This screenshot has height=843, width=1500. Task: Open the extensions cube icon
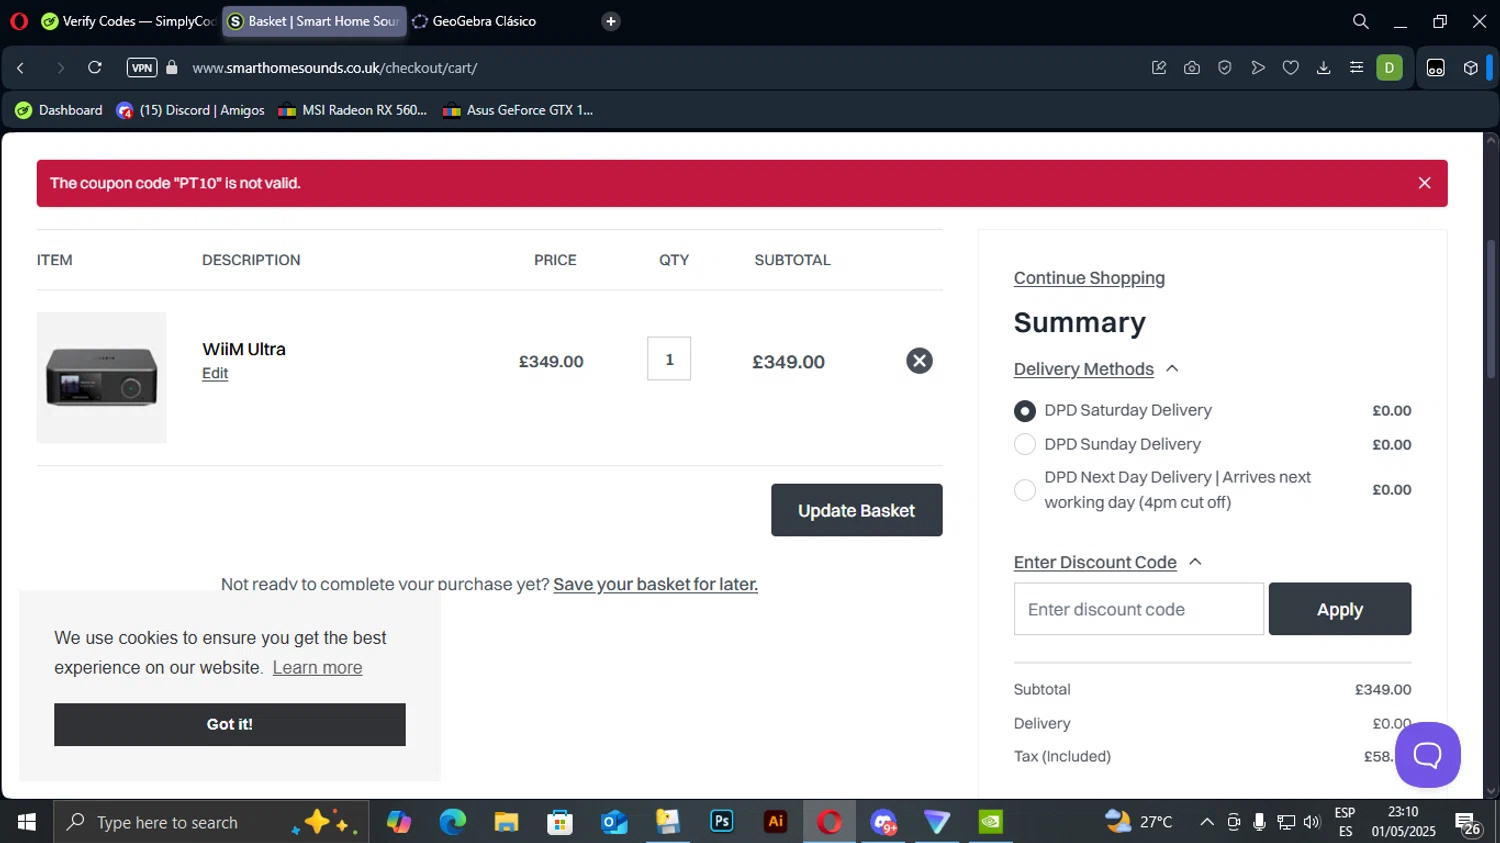pyautogui.click(x=1470, y=68)
